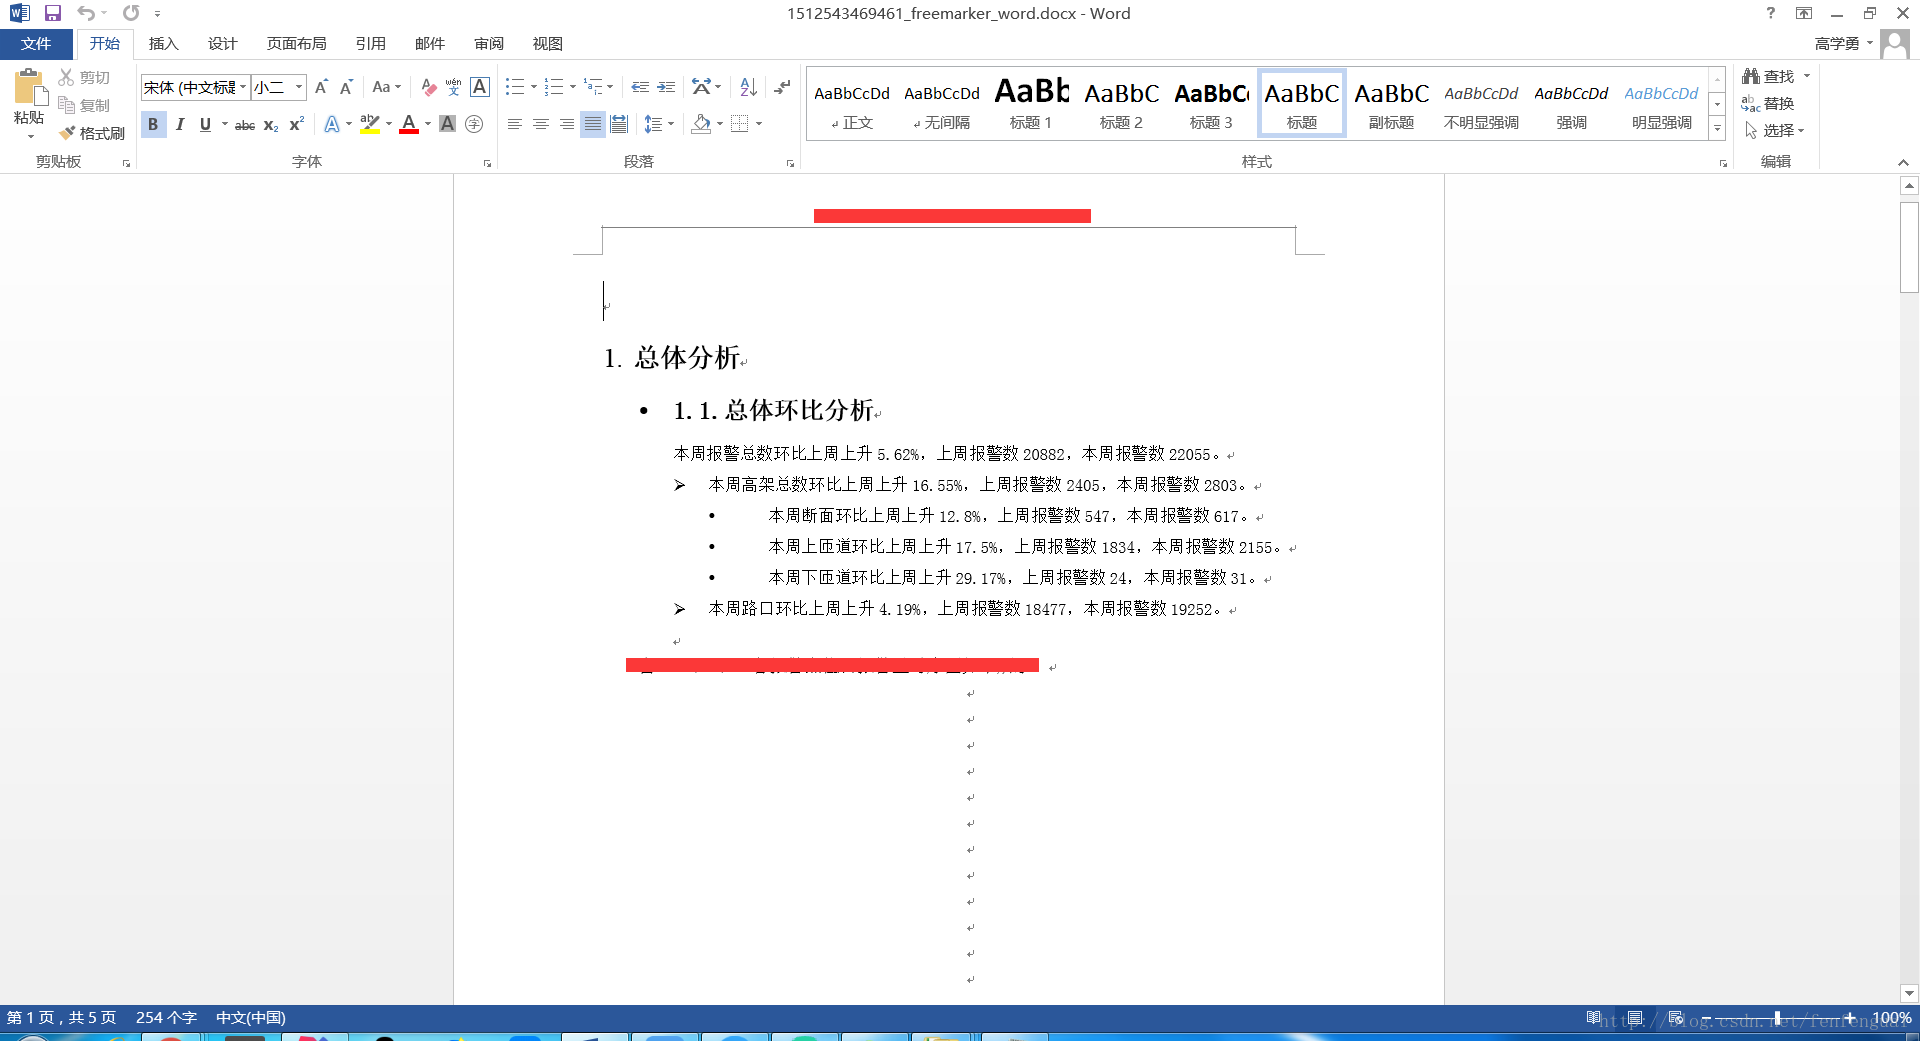Select the Format Painter (格式刷)
This screenshot has height=1041, width=1920.
click(x=91, y=133)
